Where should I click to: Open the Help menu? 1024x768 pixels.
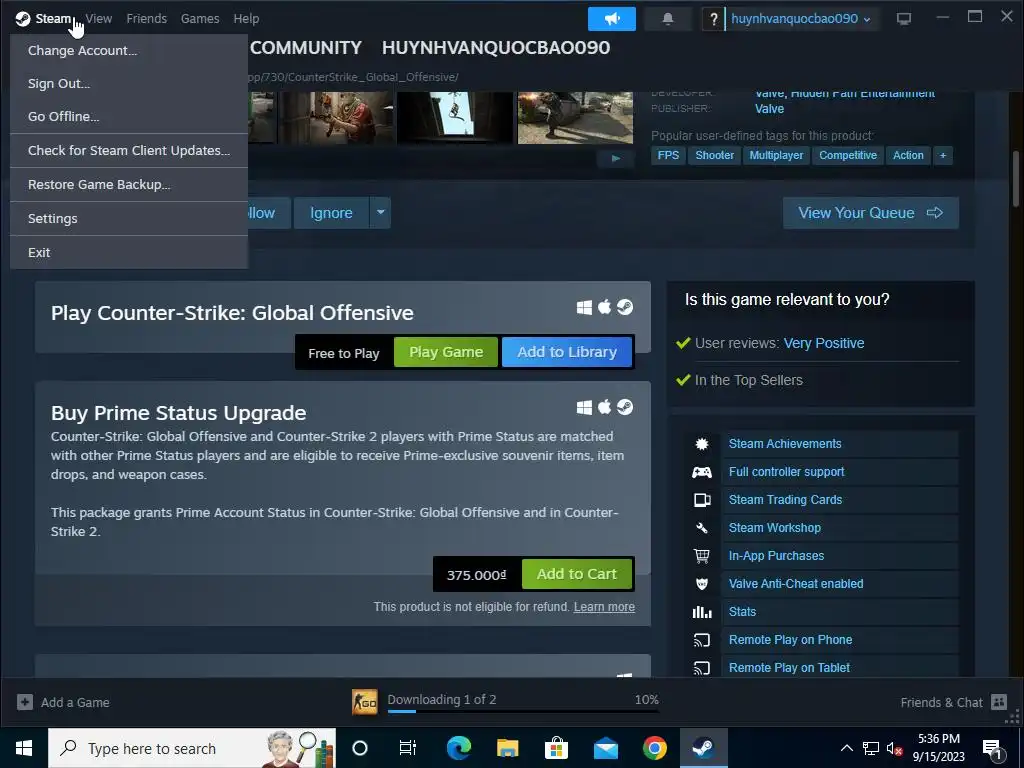(246, 19)
